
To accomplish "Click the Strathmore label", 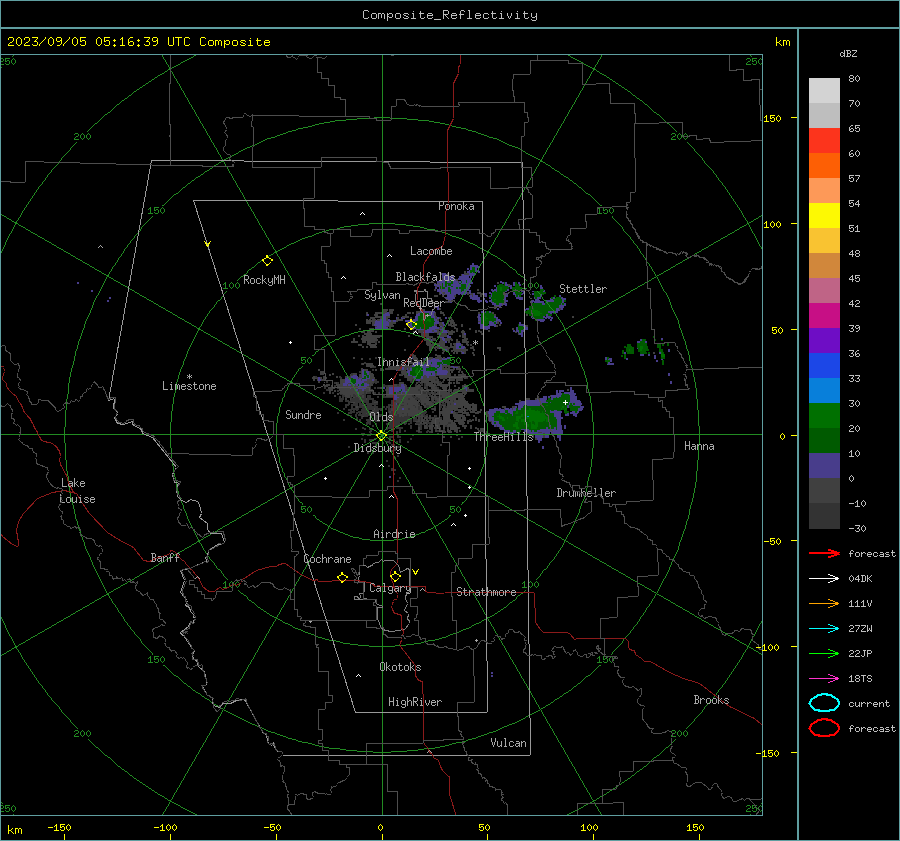I will click(486, 592).
